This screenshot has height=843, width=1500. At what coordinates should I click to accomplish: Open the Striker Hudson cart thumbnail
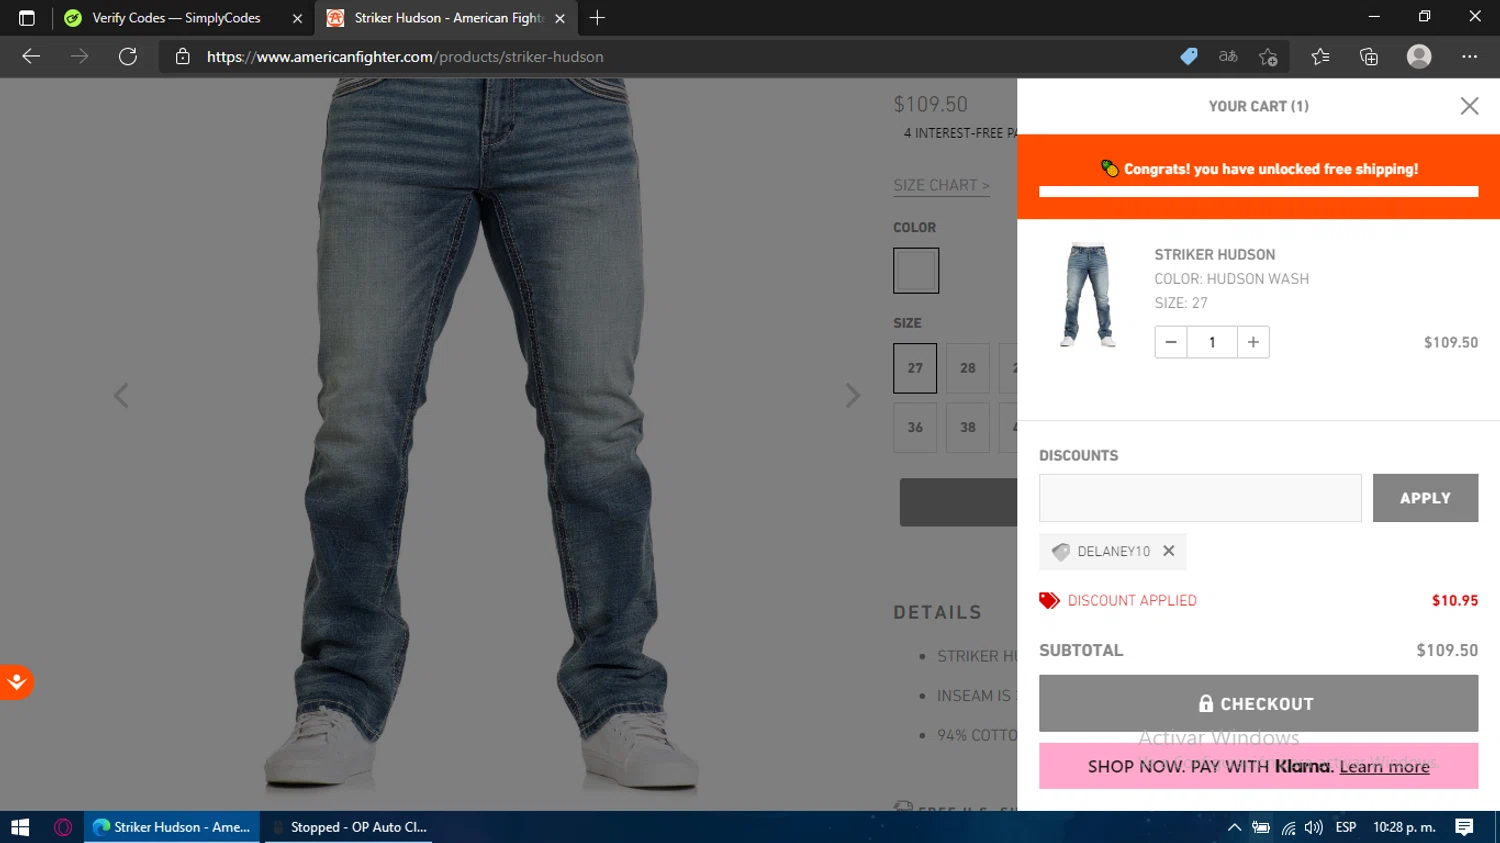(1088, 295)
